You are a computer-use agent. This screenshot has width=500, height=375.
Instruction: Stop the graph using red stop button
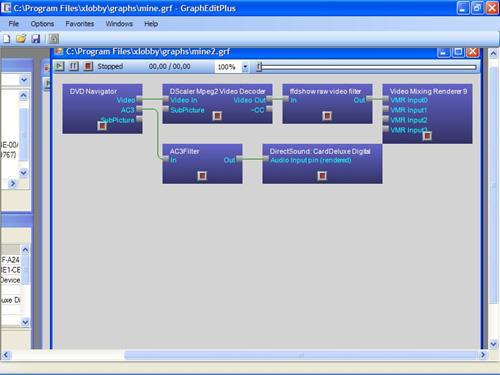point(88,66)
